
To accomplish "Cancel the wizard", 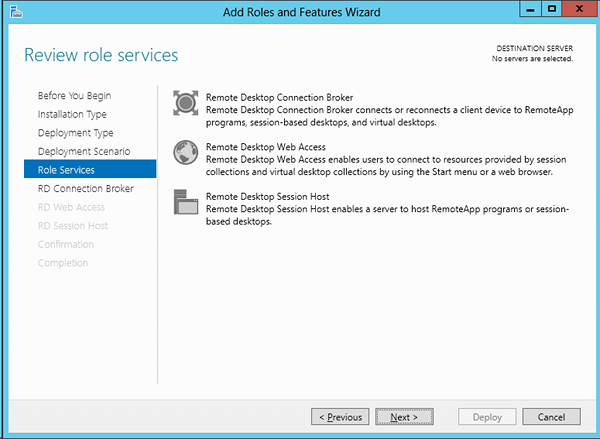I will (x=551, y=417).
